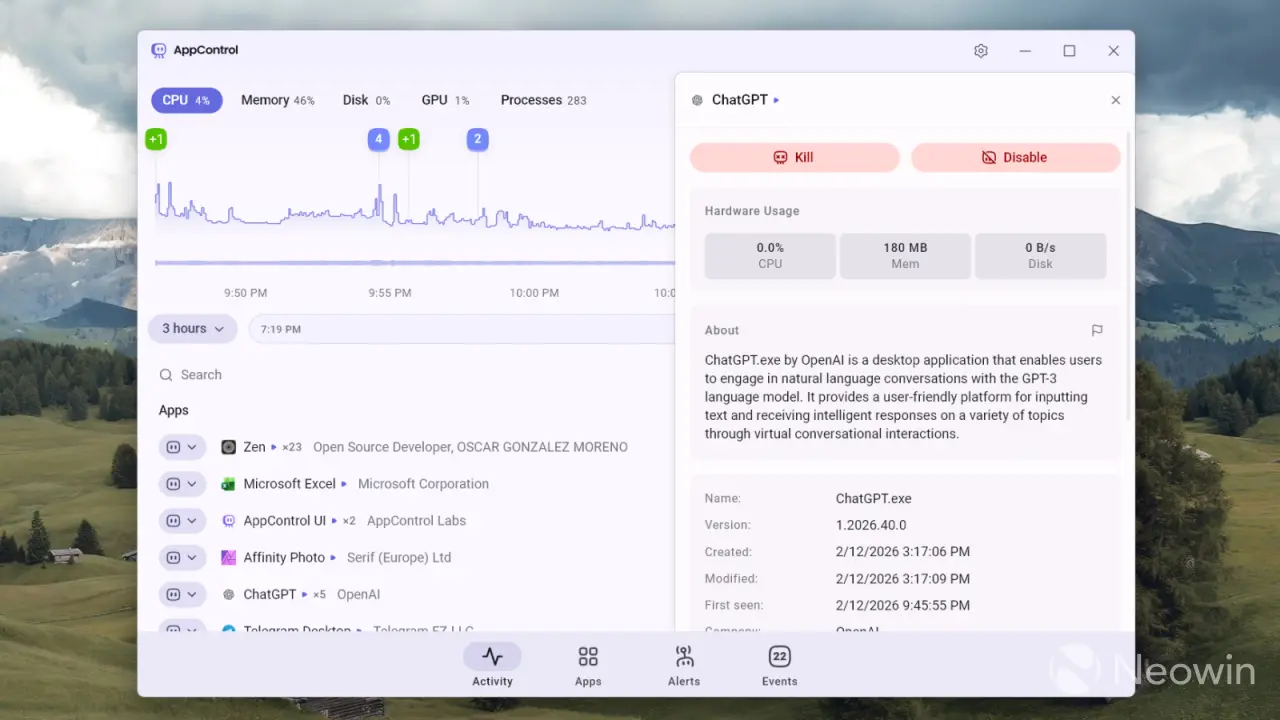Screen dimensions: 1280x720
Task: Switch to the Memory tab
Action: (x=264, y=100)
